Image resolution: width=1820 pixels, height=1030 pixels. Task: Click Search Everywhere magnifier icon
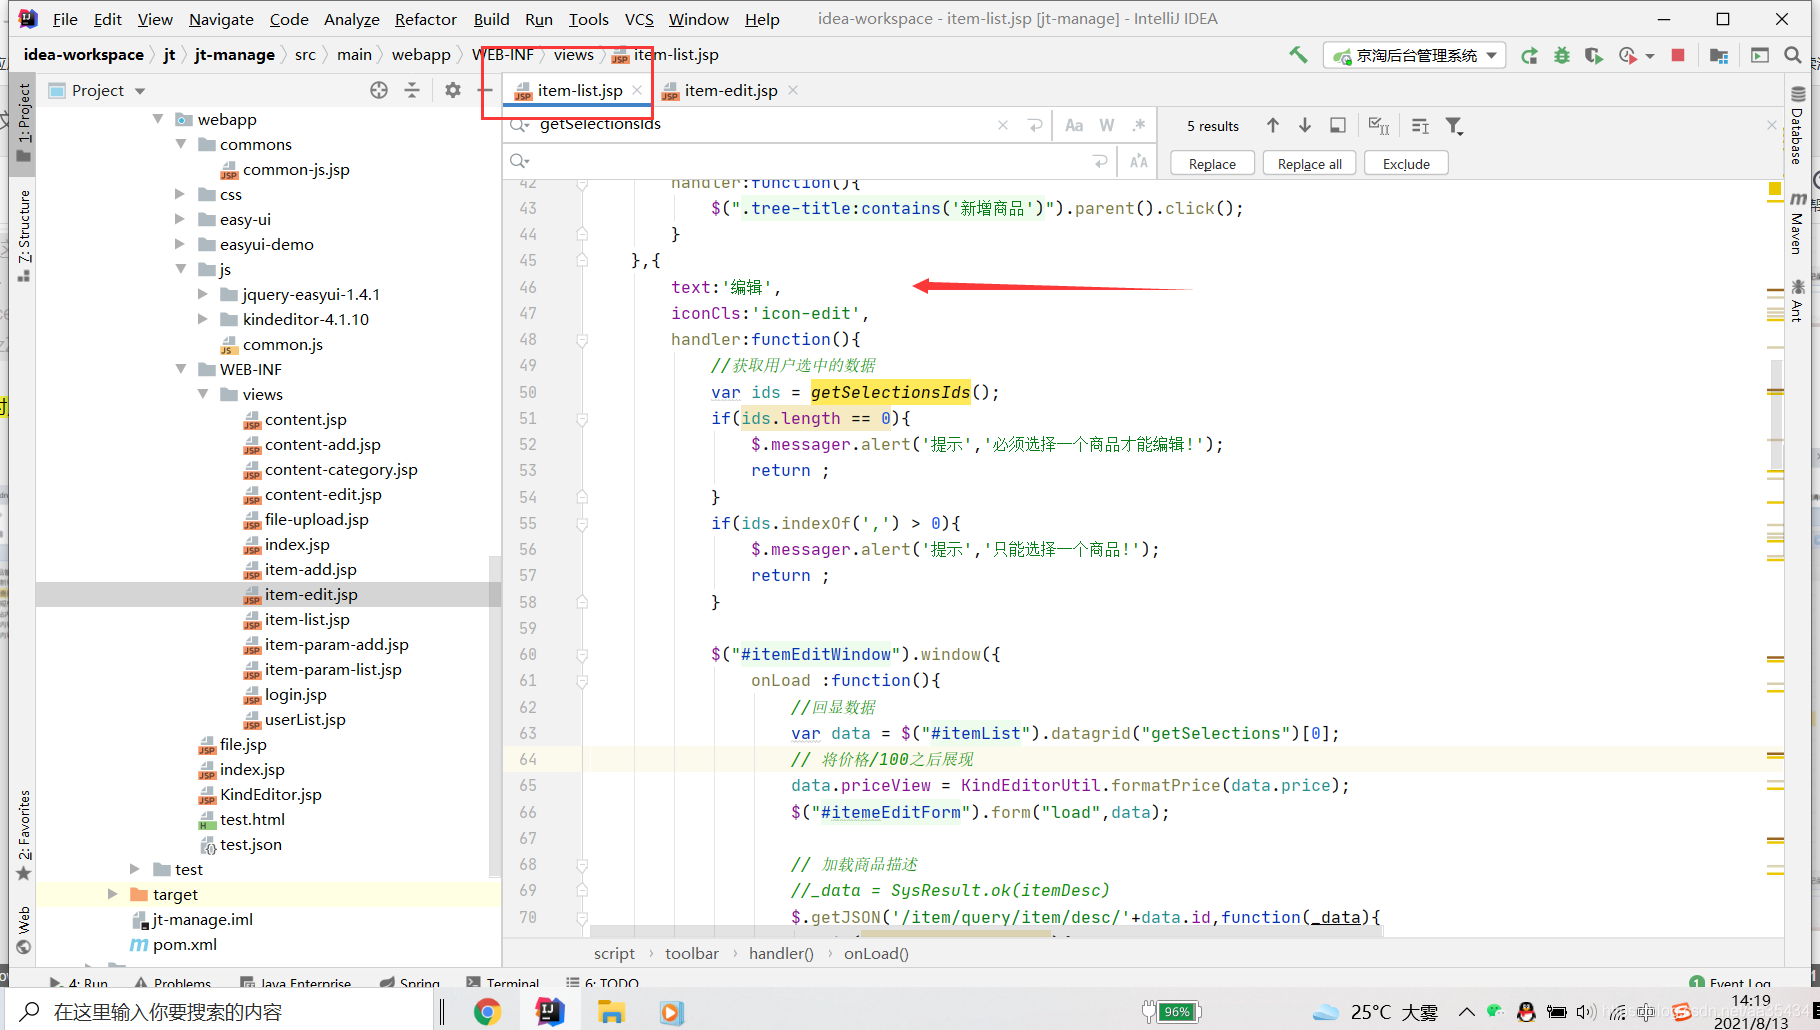point(1793,55)
